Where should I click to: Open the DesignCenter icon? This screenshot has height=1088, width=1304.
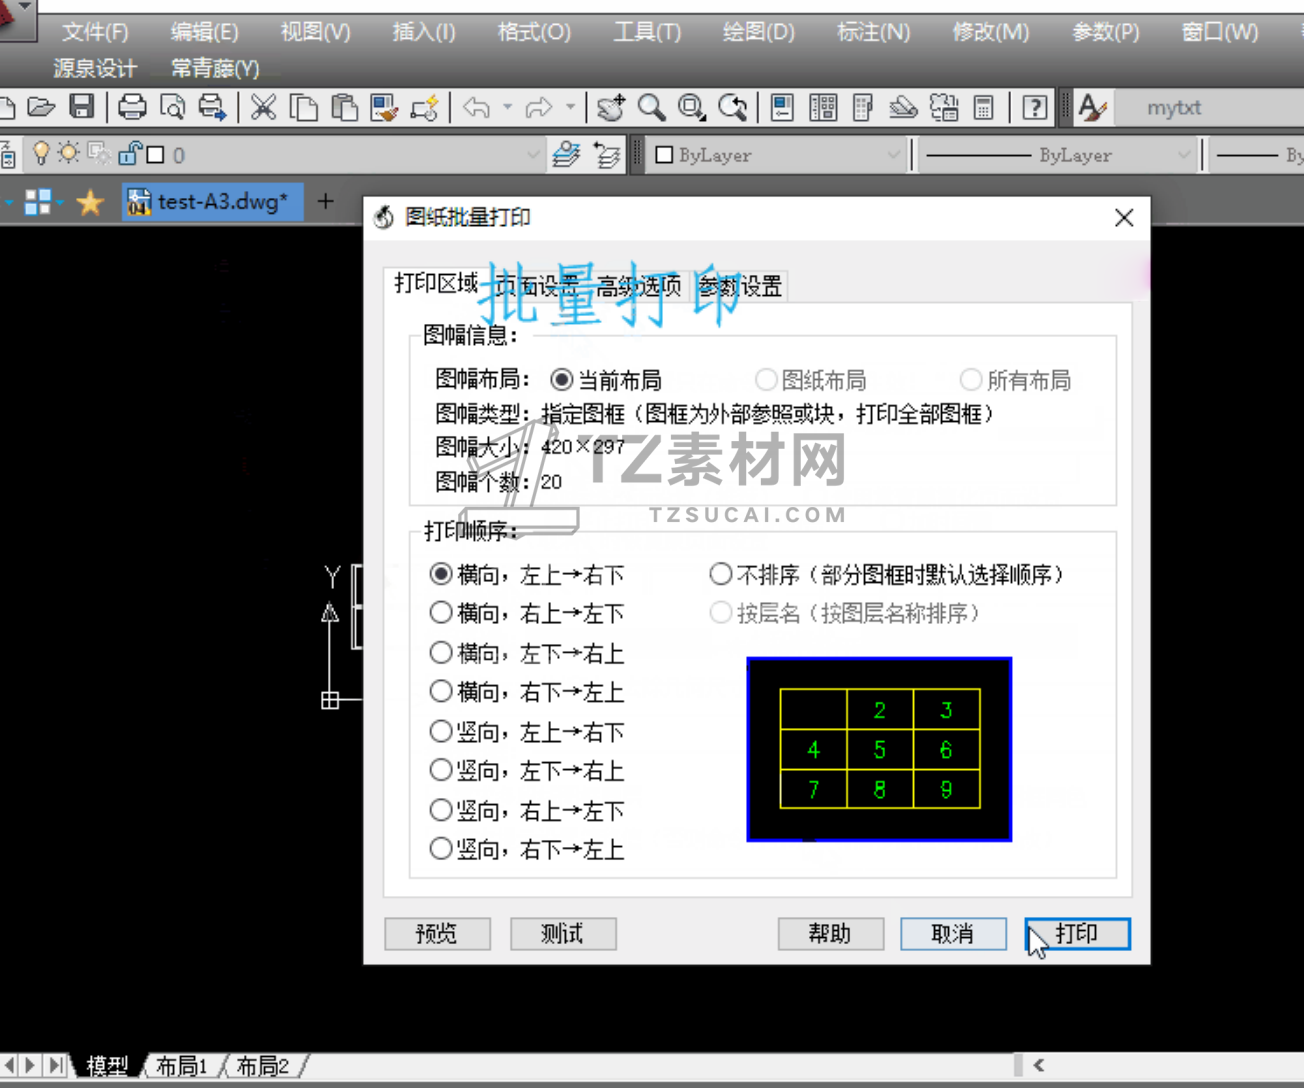point(823,107)
